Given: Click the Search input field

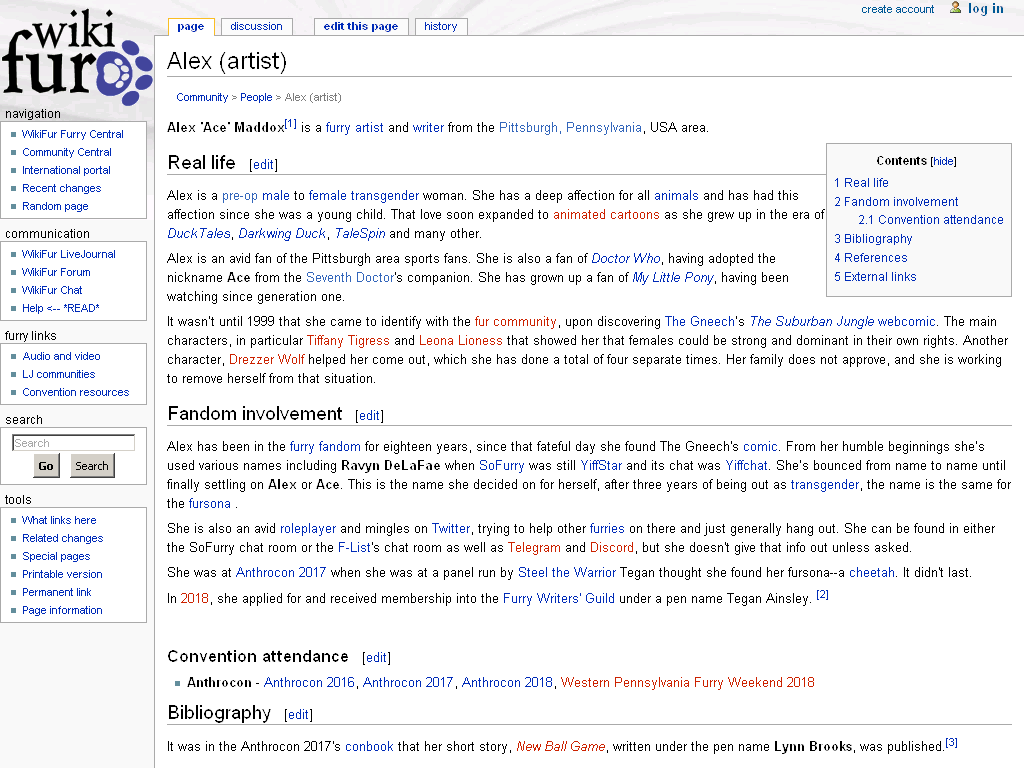Looking at the screenshot, I should (73, 443).
